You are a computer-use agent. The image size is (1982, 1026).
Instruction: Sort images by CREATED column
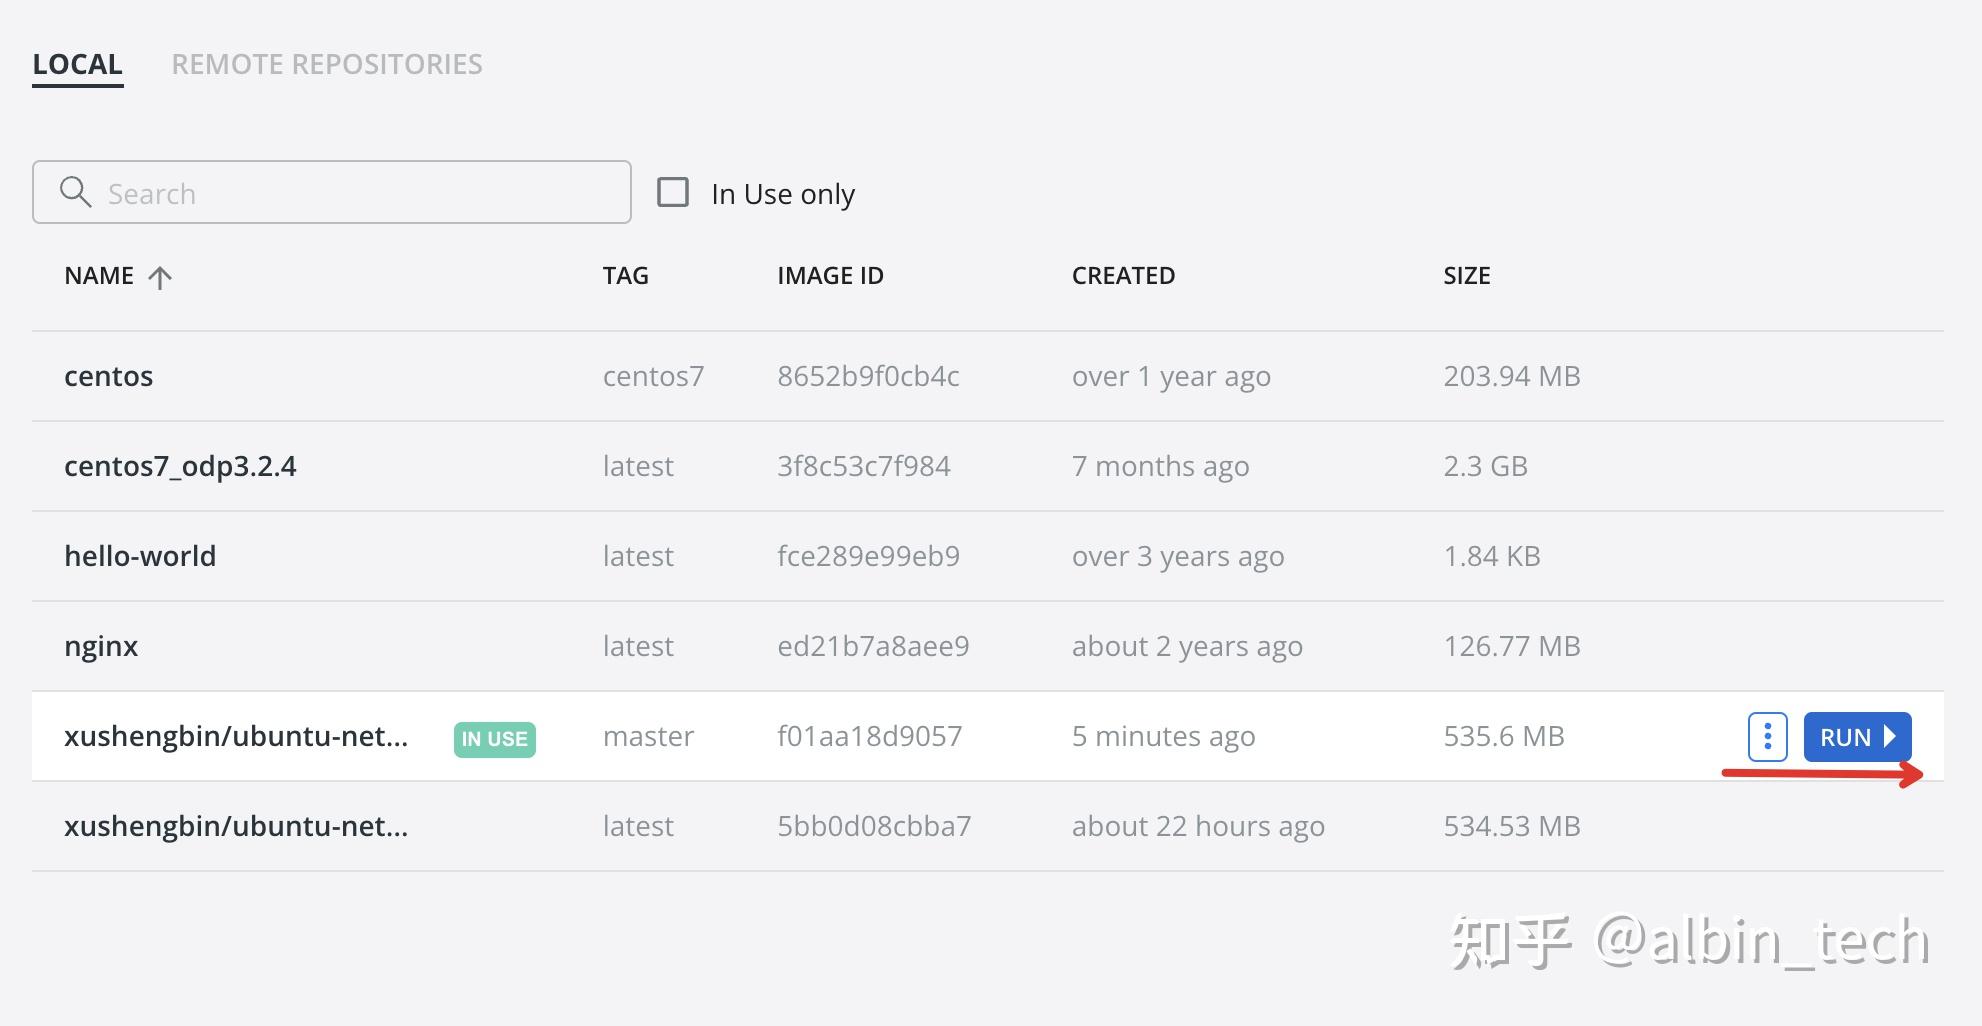pos(1123,276)
